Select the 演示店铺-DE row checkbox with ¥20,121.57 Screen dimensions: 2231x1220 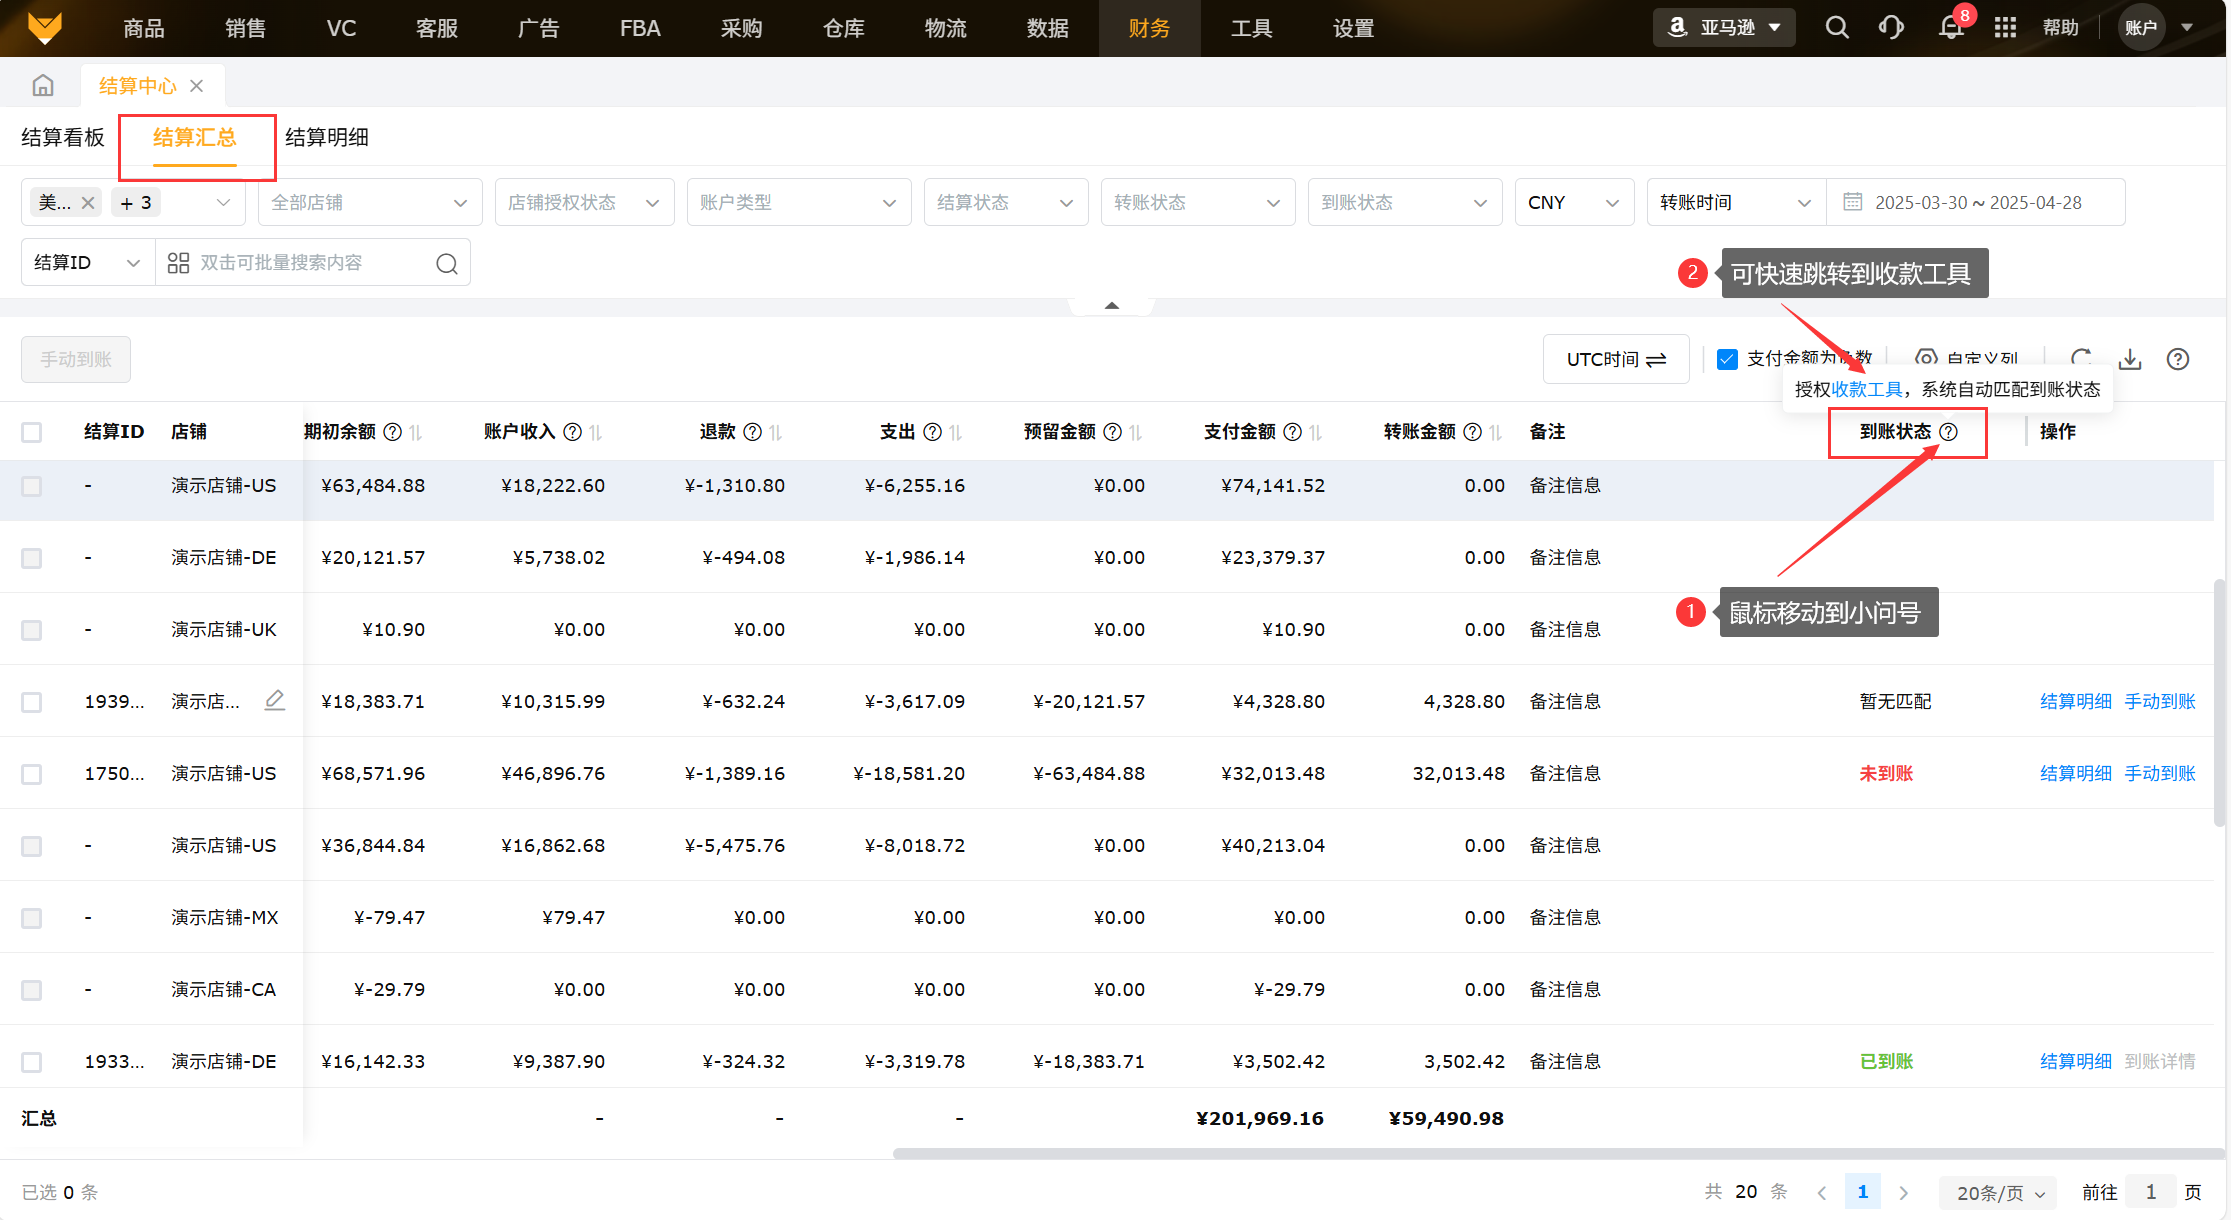(32, 558)
